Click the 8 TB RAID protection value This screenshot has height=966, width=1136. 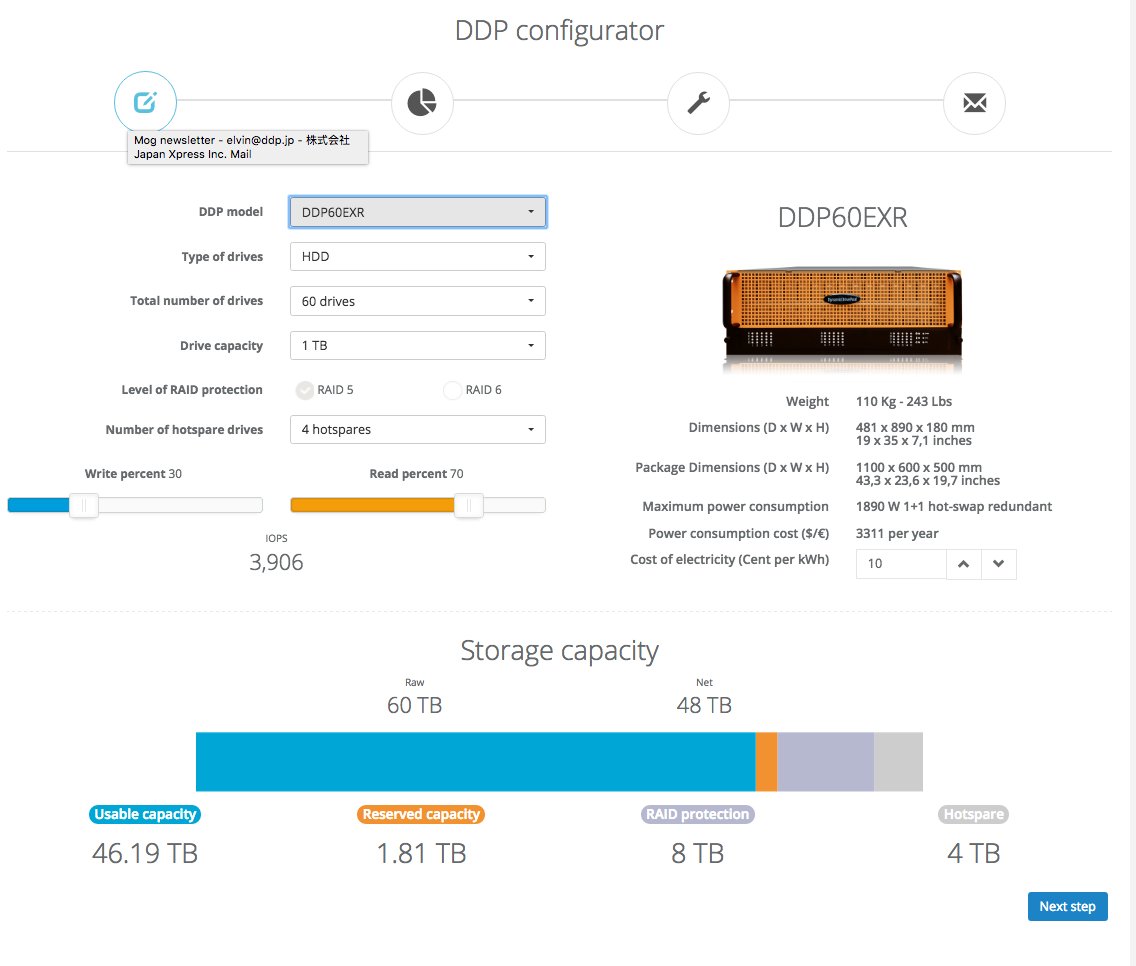(698, 854)
